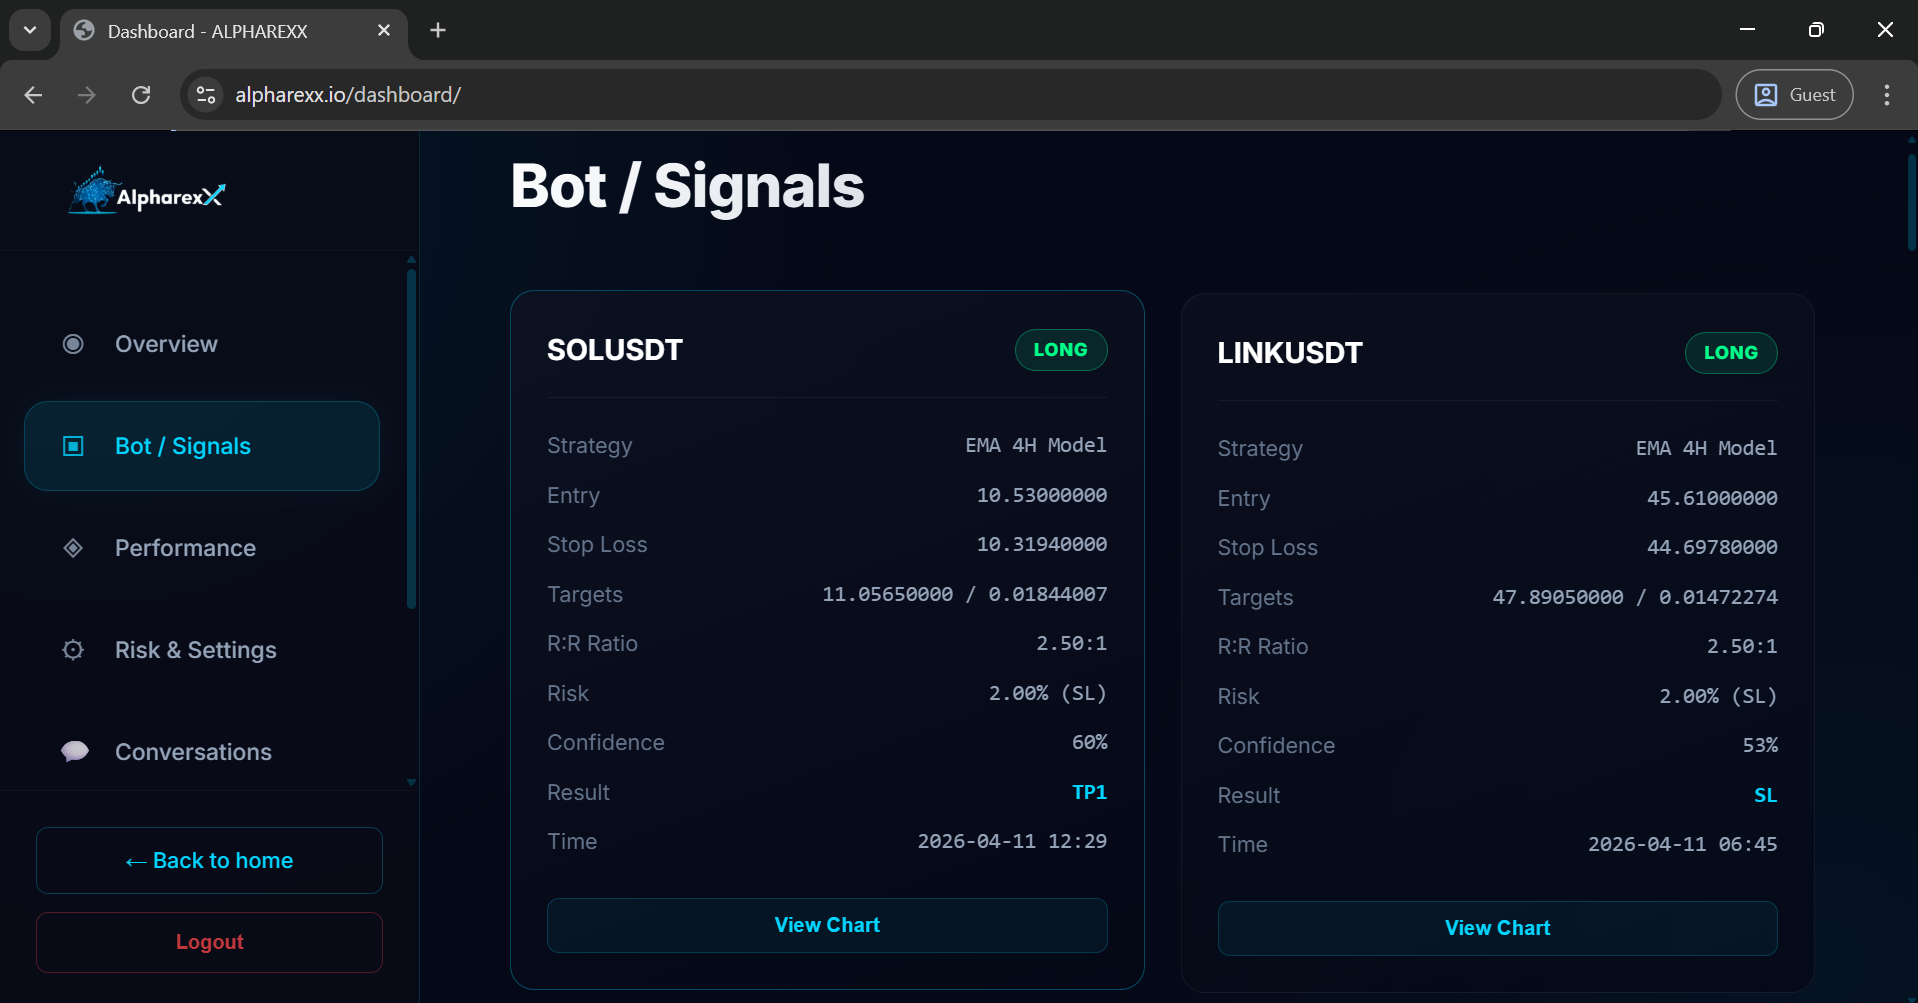Click LINKUSDT 2.00% (SL) risk value
Viewport: 1918px width, 1003px height.
1718,696
